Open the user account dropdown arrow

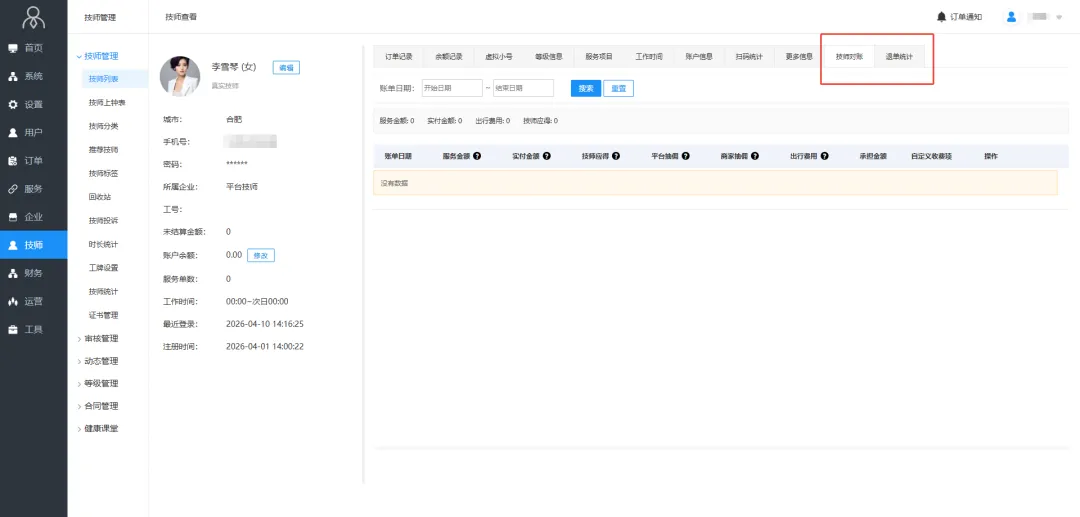(x=1059, y=17)
